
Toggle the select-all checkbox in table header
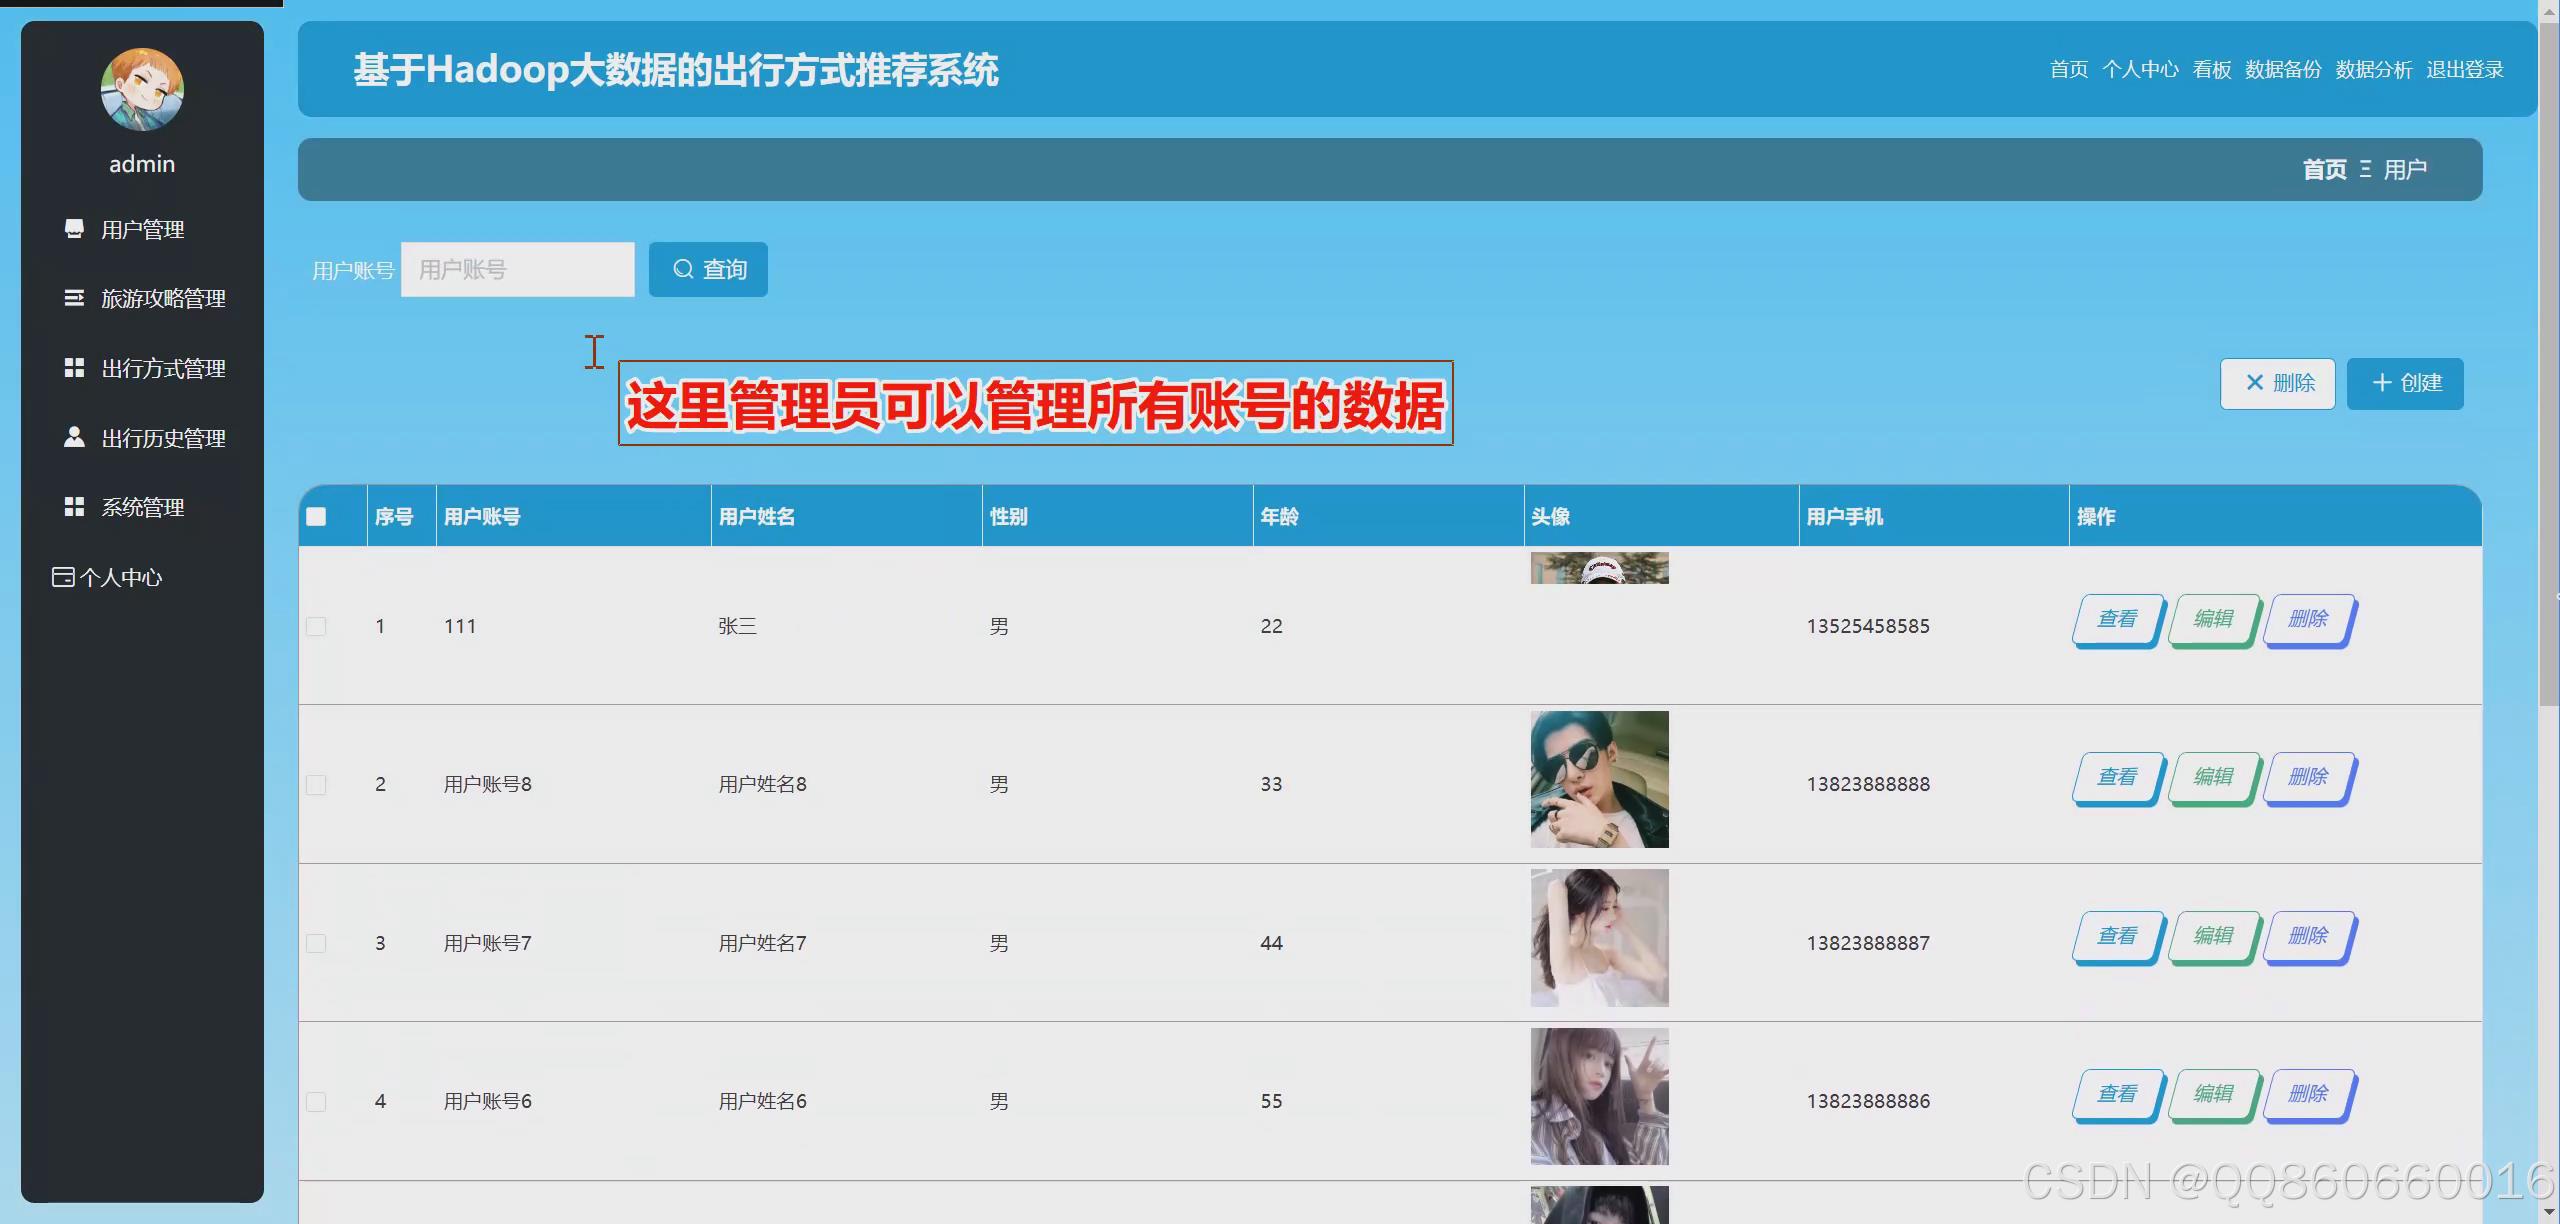point(316,516)
